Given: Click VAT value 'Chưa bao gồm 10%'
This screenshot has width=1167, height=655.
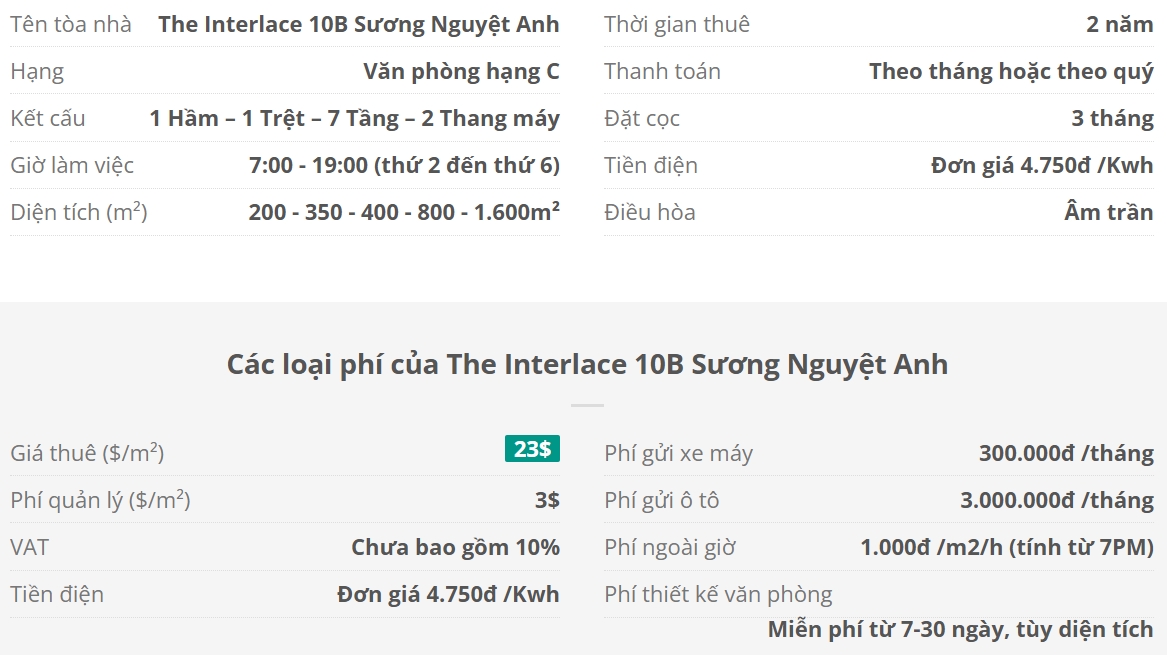Looking at the screenshot, I should [455, 547].
